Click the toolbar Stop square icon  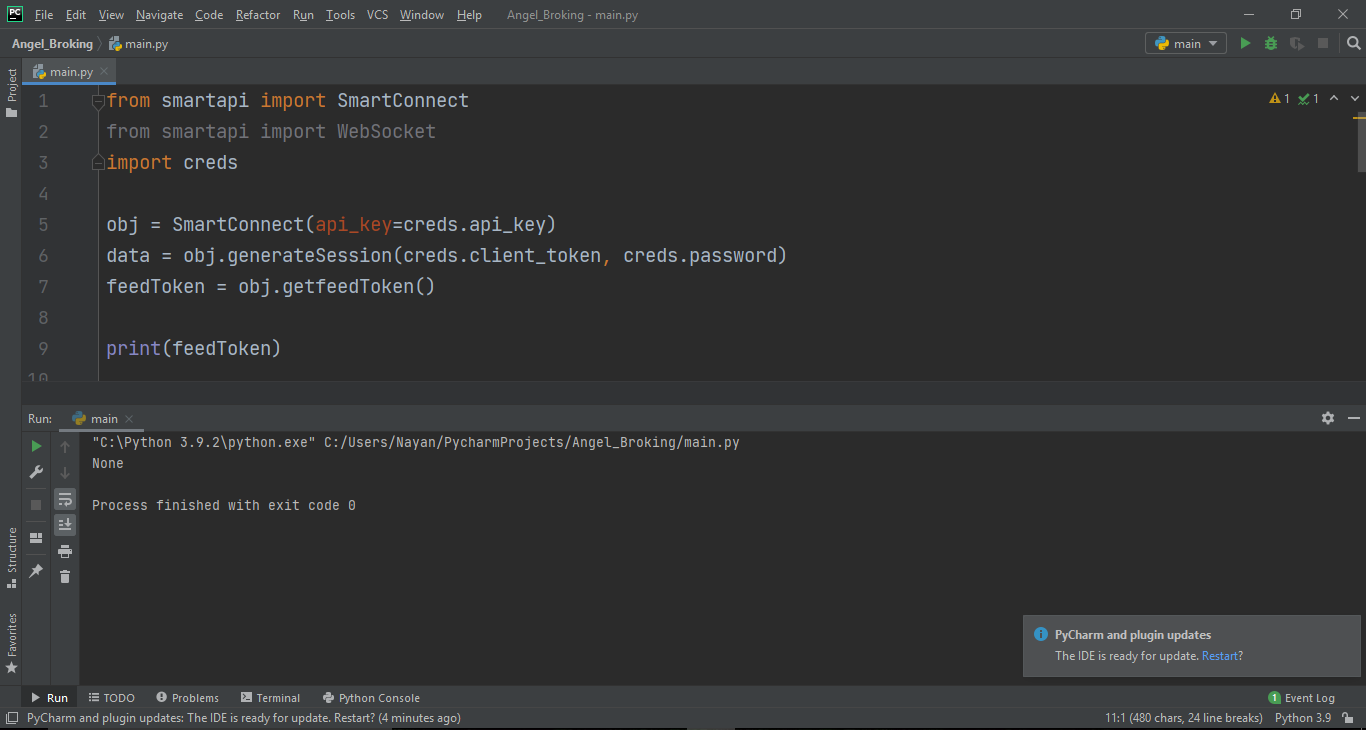(1323, 43)
